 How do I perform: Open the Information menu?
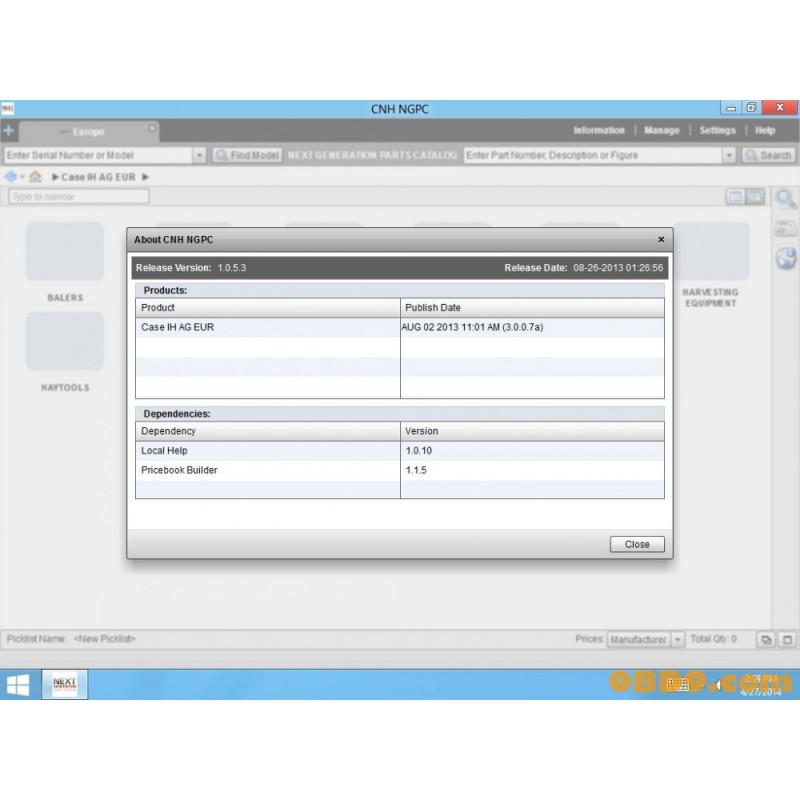pos(598,130)
